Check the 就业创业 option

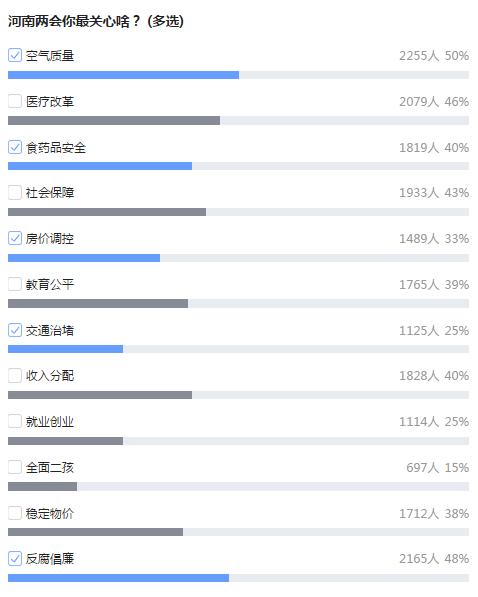point(15,421)
